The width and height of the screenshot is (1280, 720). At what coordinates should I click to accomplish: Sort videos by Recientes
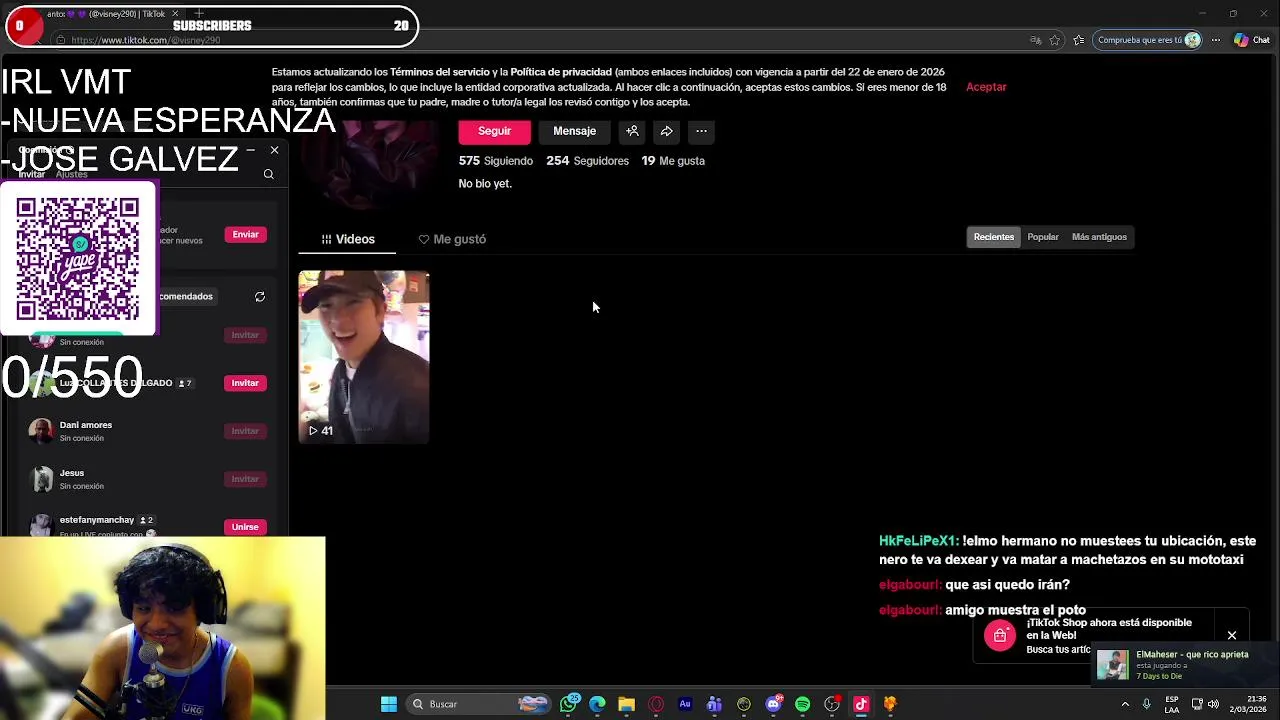click(x=994, y=237)
